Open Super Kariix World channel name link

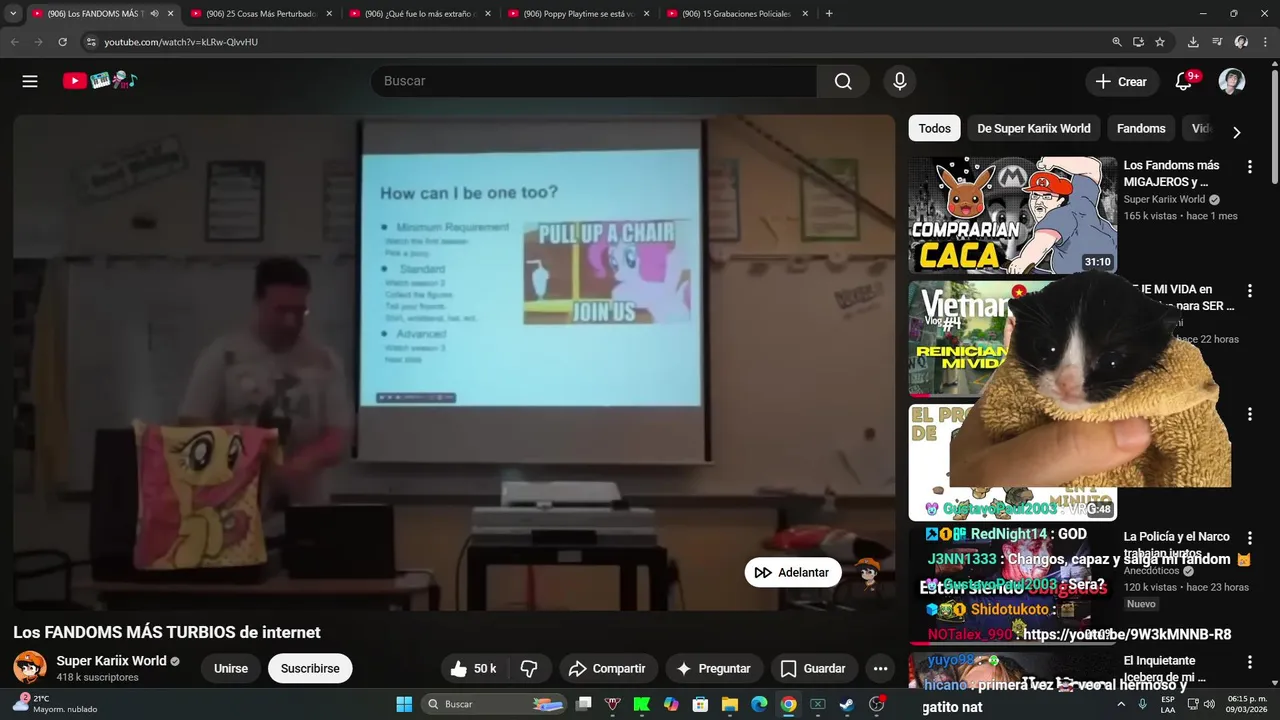click(x=111, y=660)
